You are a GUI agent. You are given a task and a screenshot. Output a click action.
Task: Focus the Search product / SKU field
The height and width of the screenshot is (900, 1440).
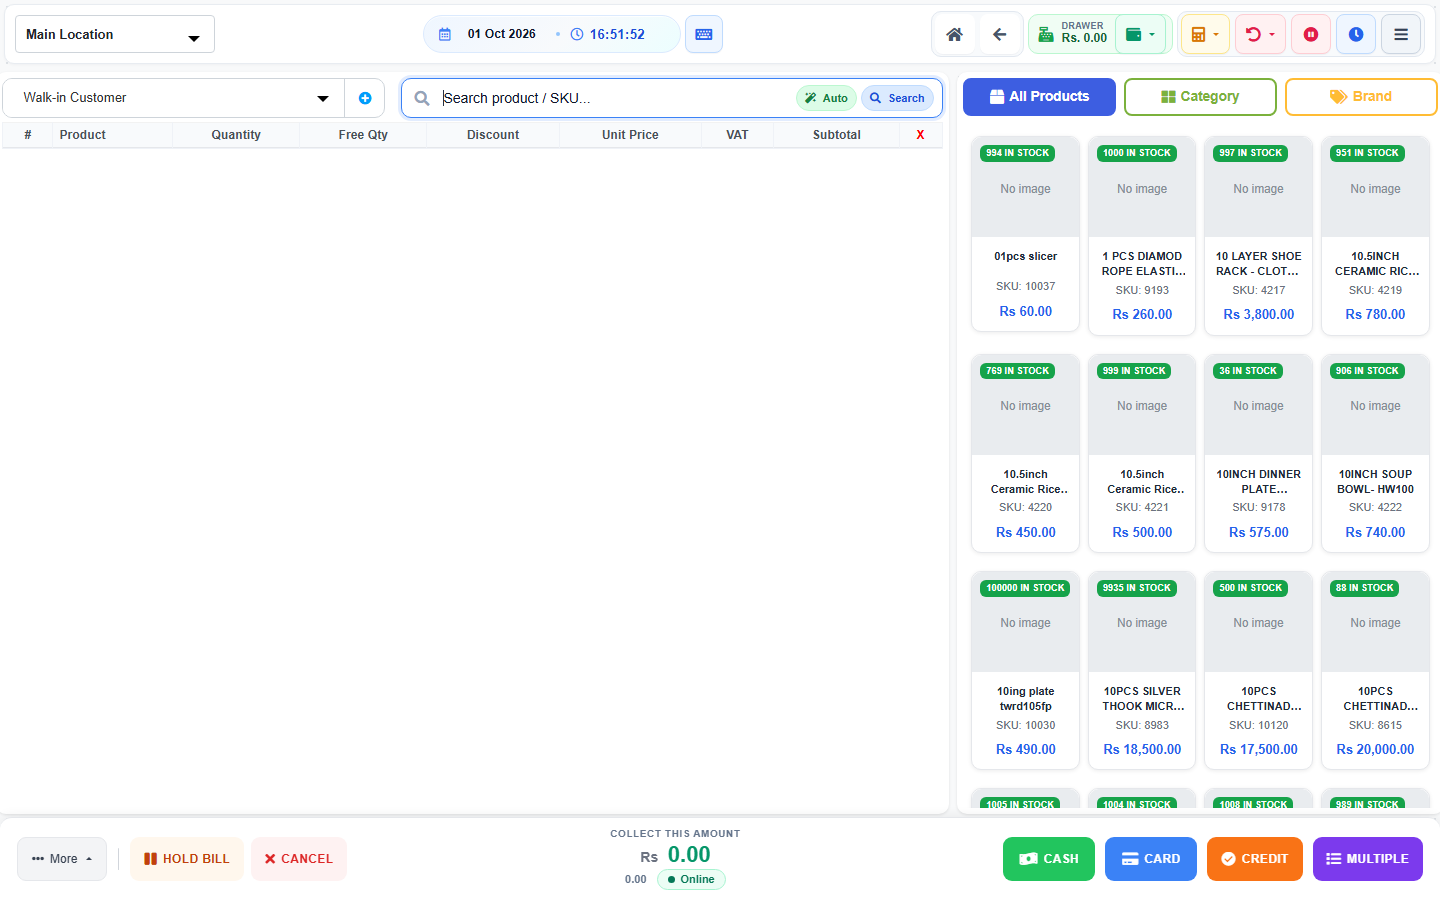(615, 98)
